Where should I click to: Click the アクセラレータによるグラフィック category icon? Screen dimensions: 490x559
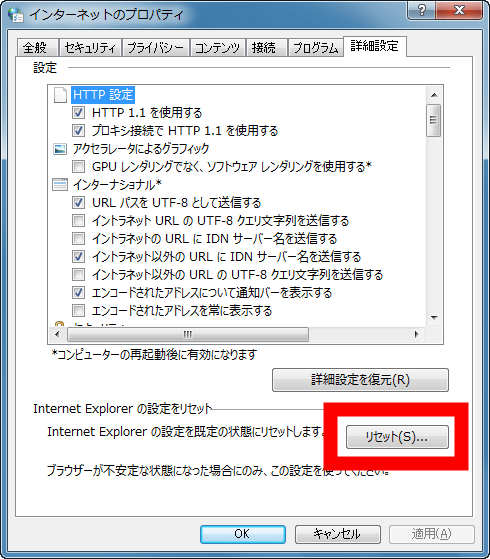(60, 149)
